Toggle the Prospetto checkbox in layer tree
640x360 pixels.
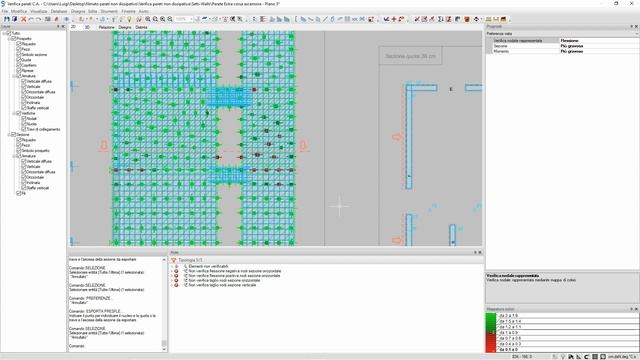(13, 38)
